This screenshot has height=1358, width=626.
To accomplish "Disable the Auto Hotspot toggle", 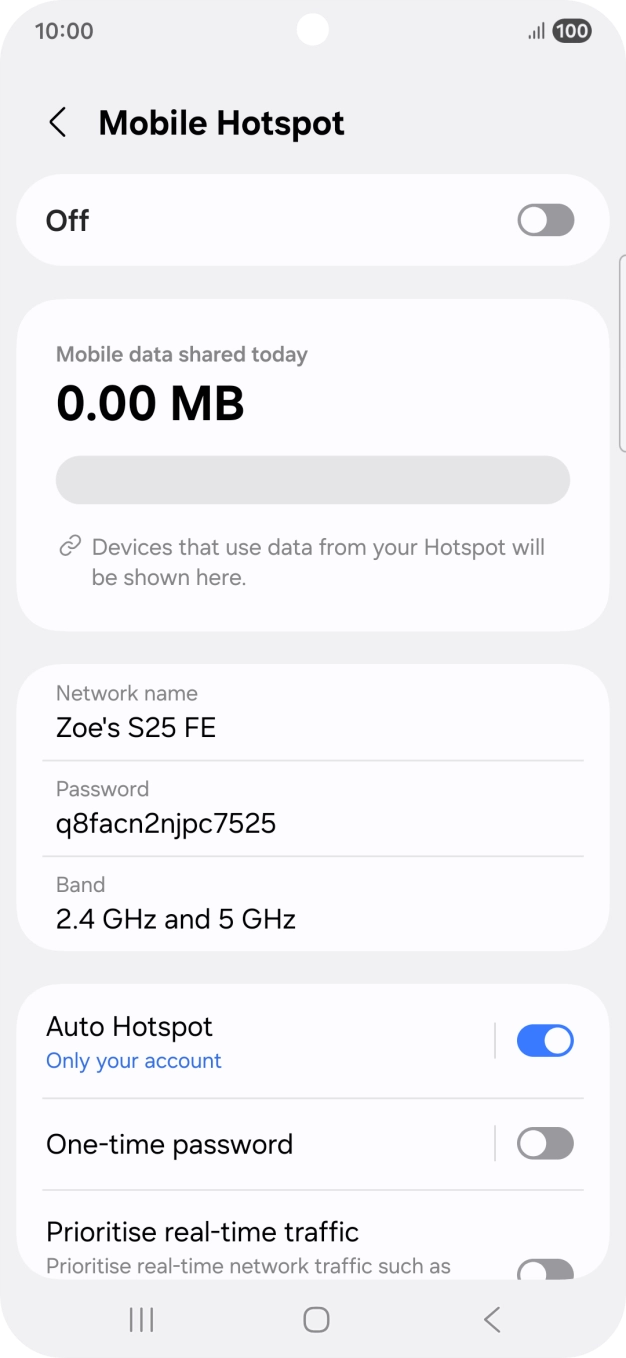I will (544, 1040).
